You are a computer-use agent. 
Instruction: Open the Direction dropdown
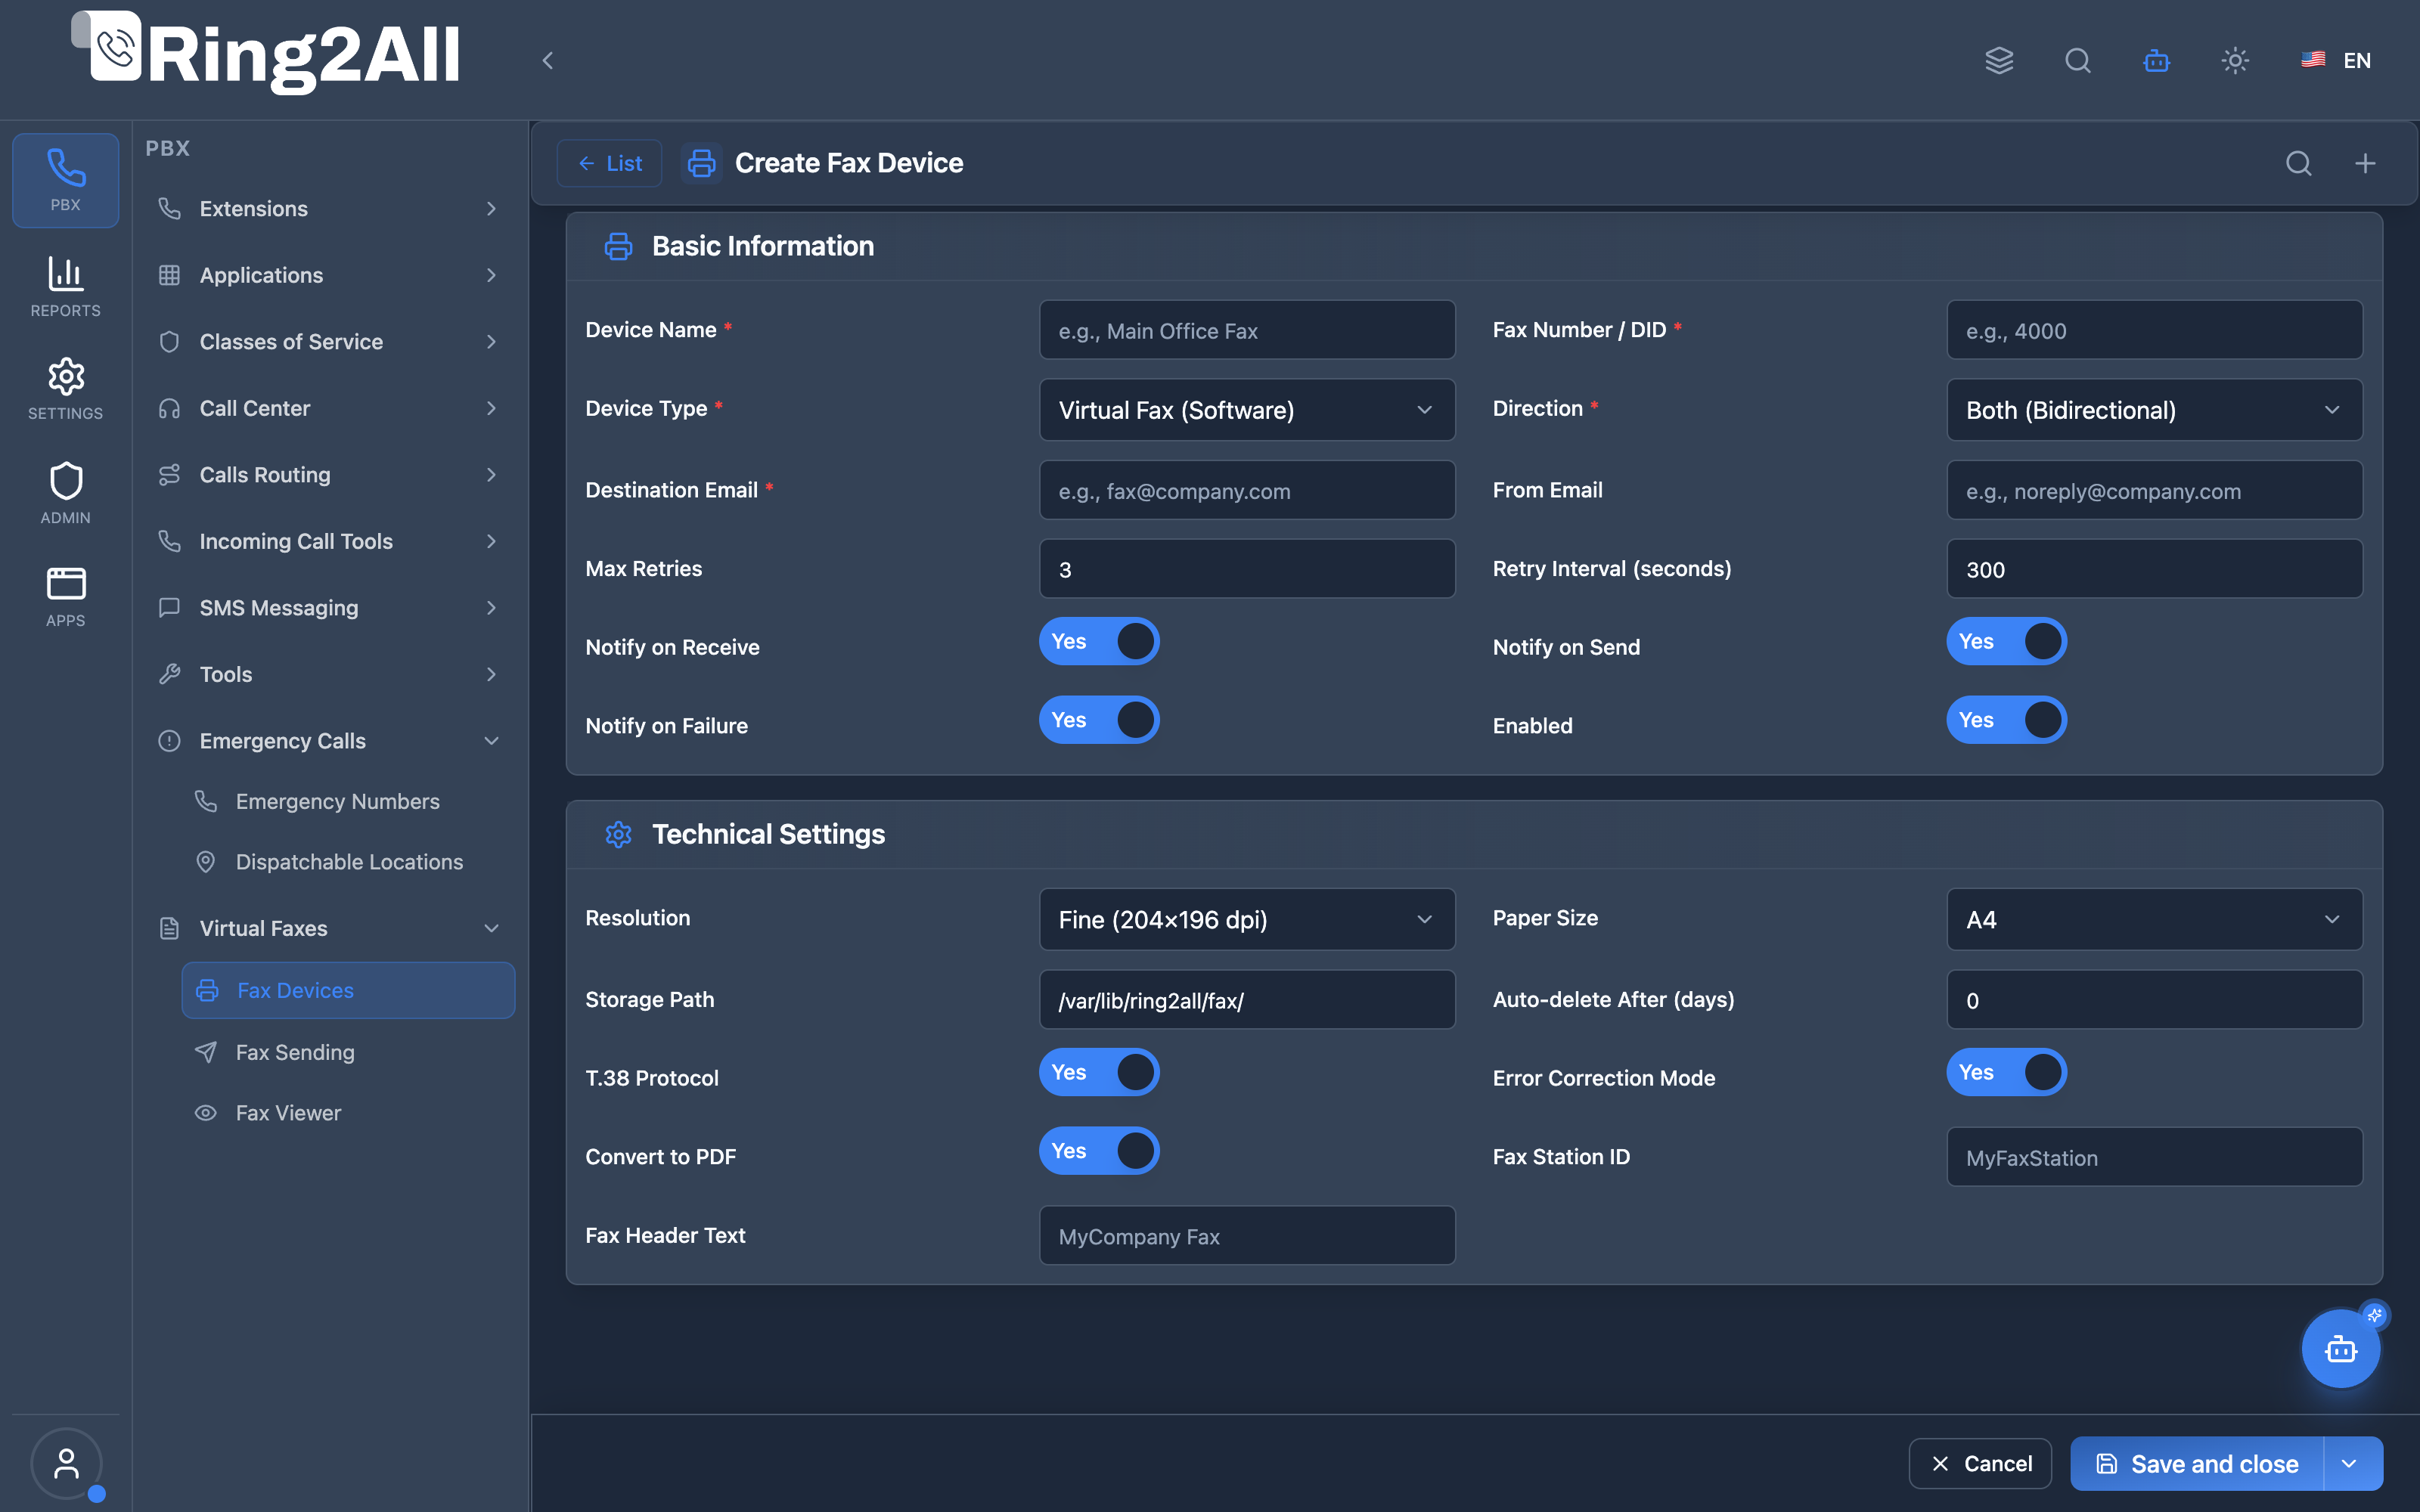point(2154,410)
